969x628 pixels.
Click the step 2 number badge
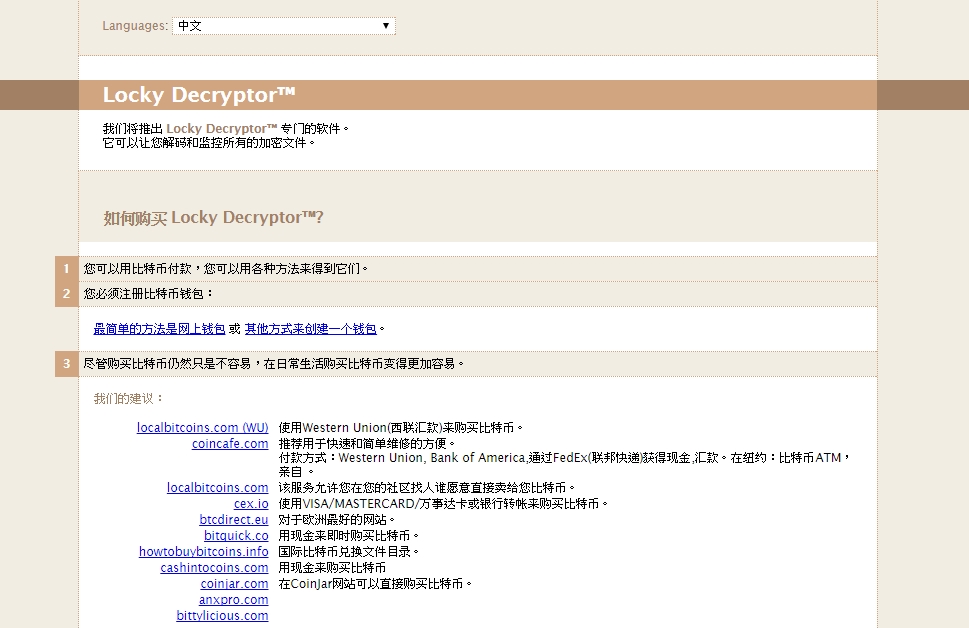pos(66,294)
